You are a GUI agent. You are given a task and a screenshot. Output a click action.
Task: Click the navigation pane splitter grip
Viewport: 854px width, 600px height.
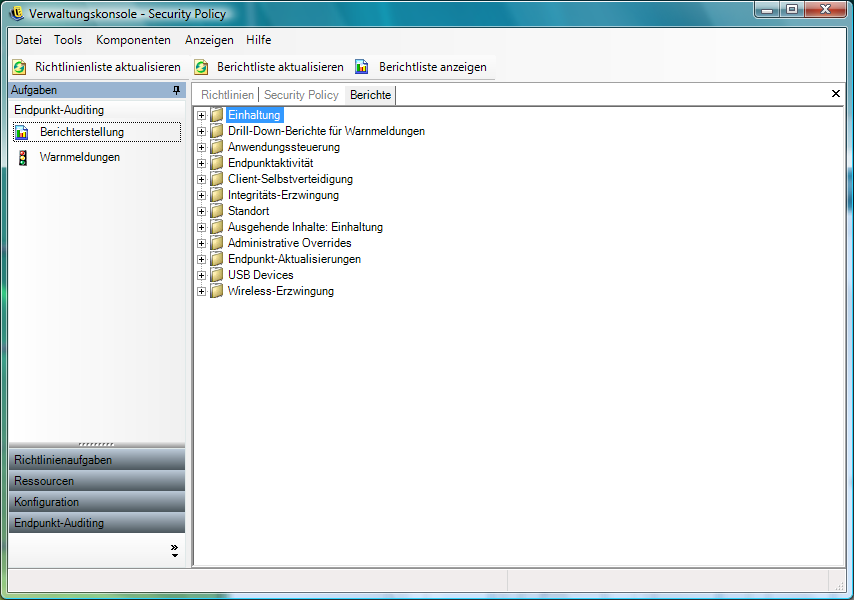96,444
